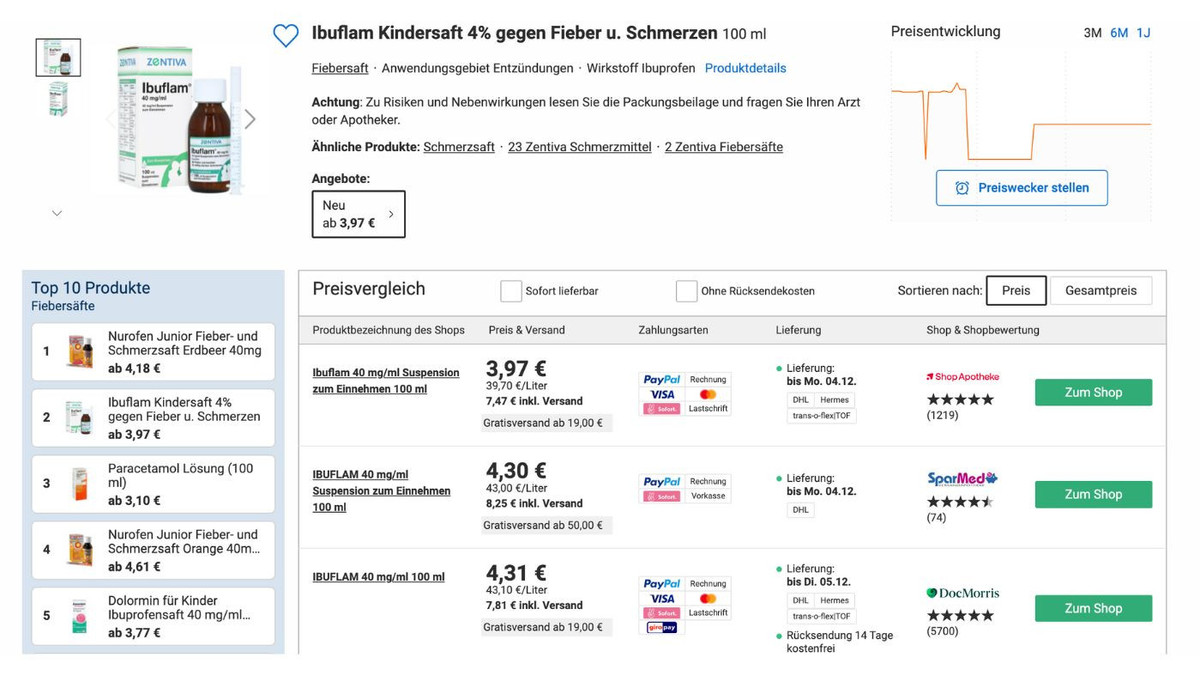Click the Hermes shipping badge in the first offer
The width and height of the screenshot is (1200, 676).
tap(837, 400)
